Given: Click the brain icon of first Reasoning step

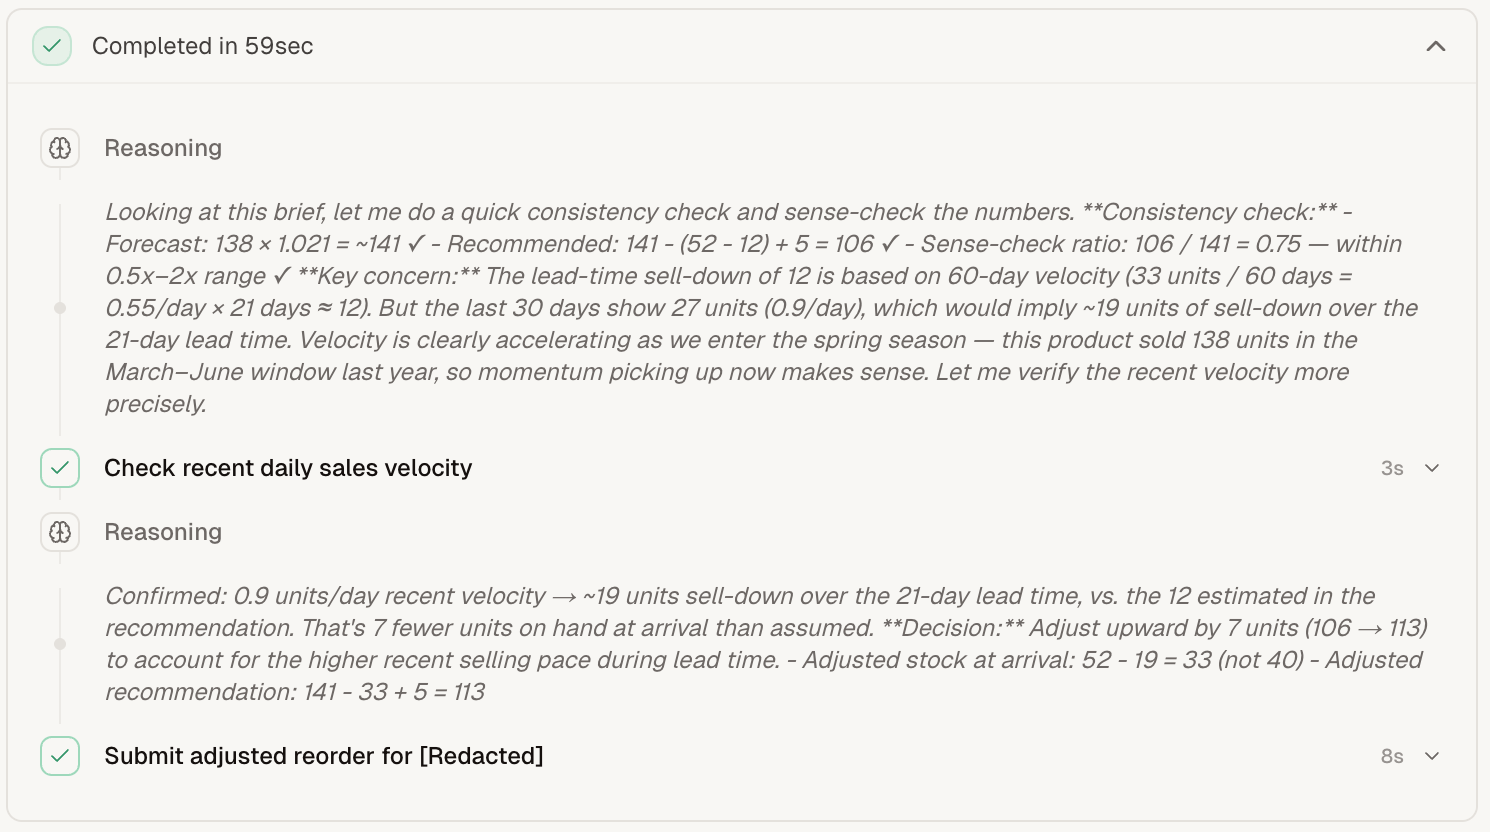Looking at the screenshot, I should [60, 148].
